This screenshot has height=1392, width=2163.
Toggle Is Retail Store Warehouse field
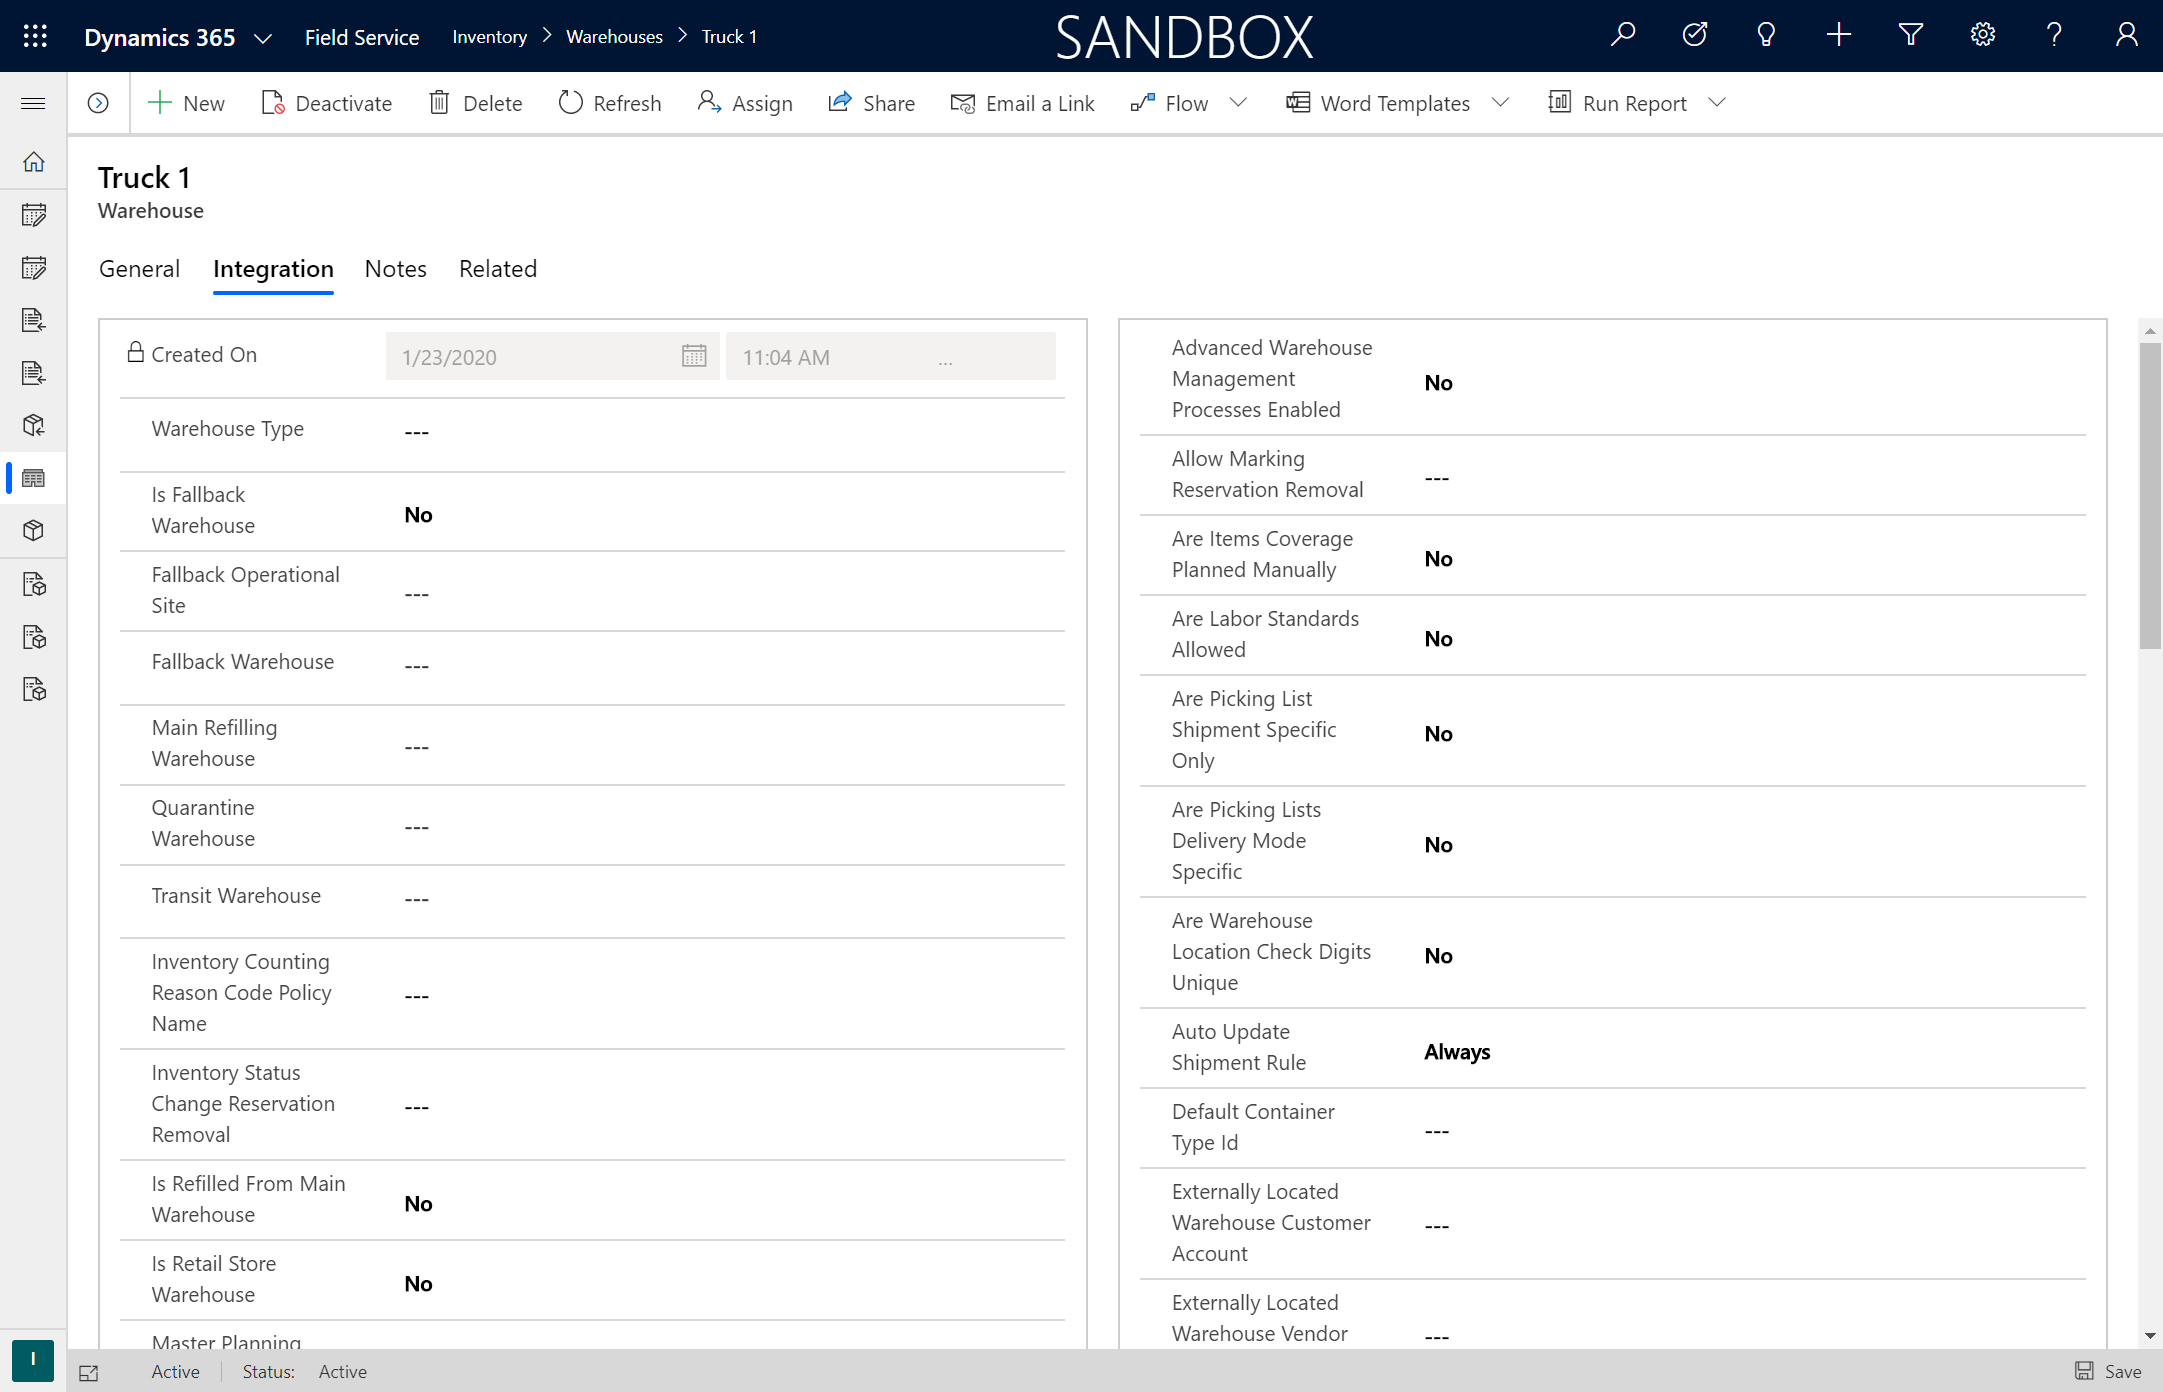[x=418, y=1282]
